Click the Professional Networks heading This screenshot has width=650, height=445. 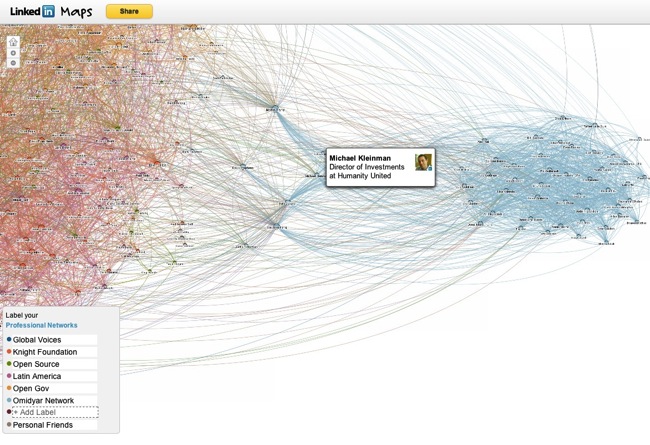[41, 325]
